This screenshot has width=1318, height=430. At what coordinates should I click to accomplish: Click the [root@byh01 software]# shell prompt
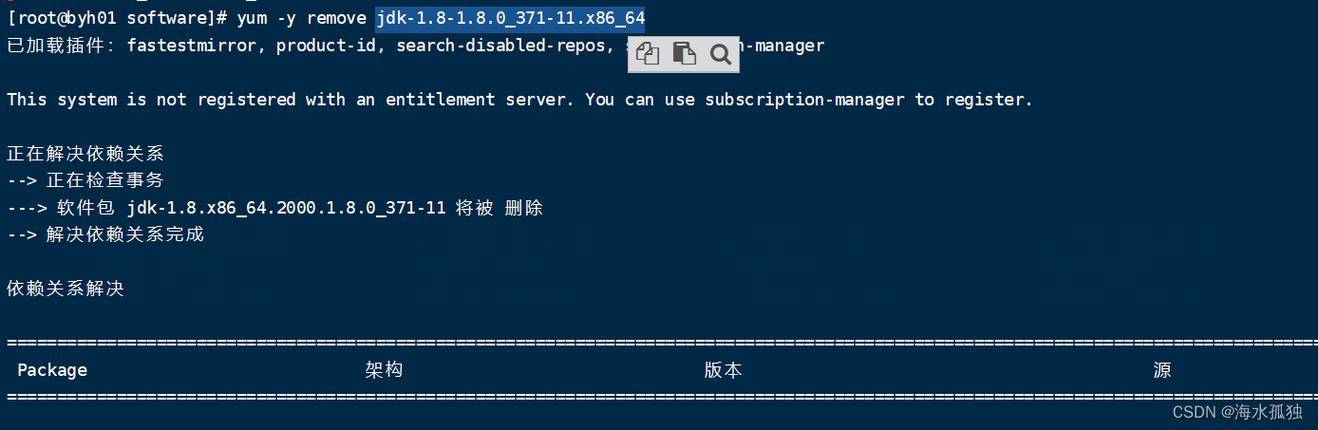pyautogui.click(x=117, y=18)
